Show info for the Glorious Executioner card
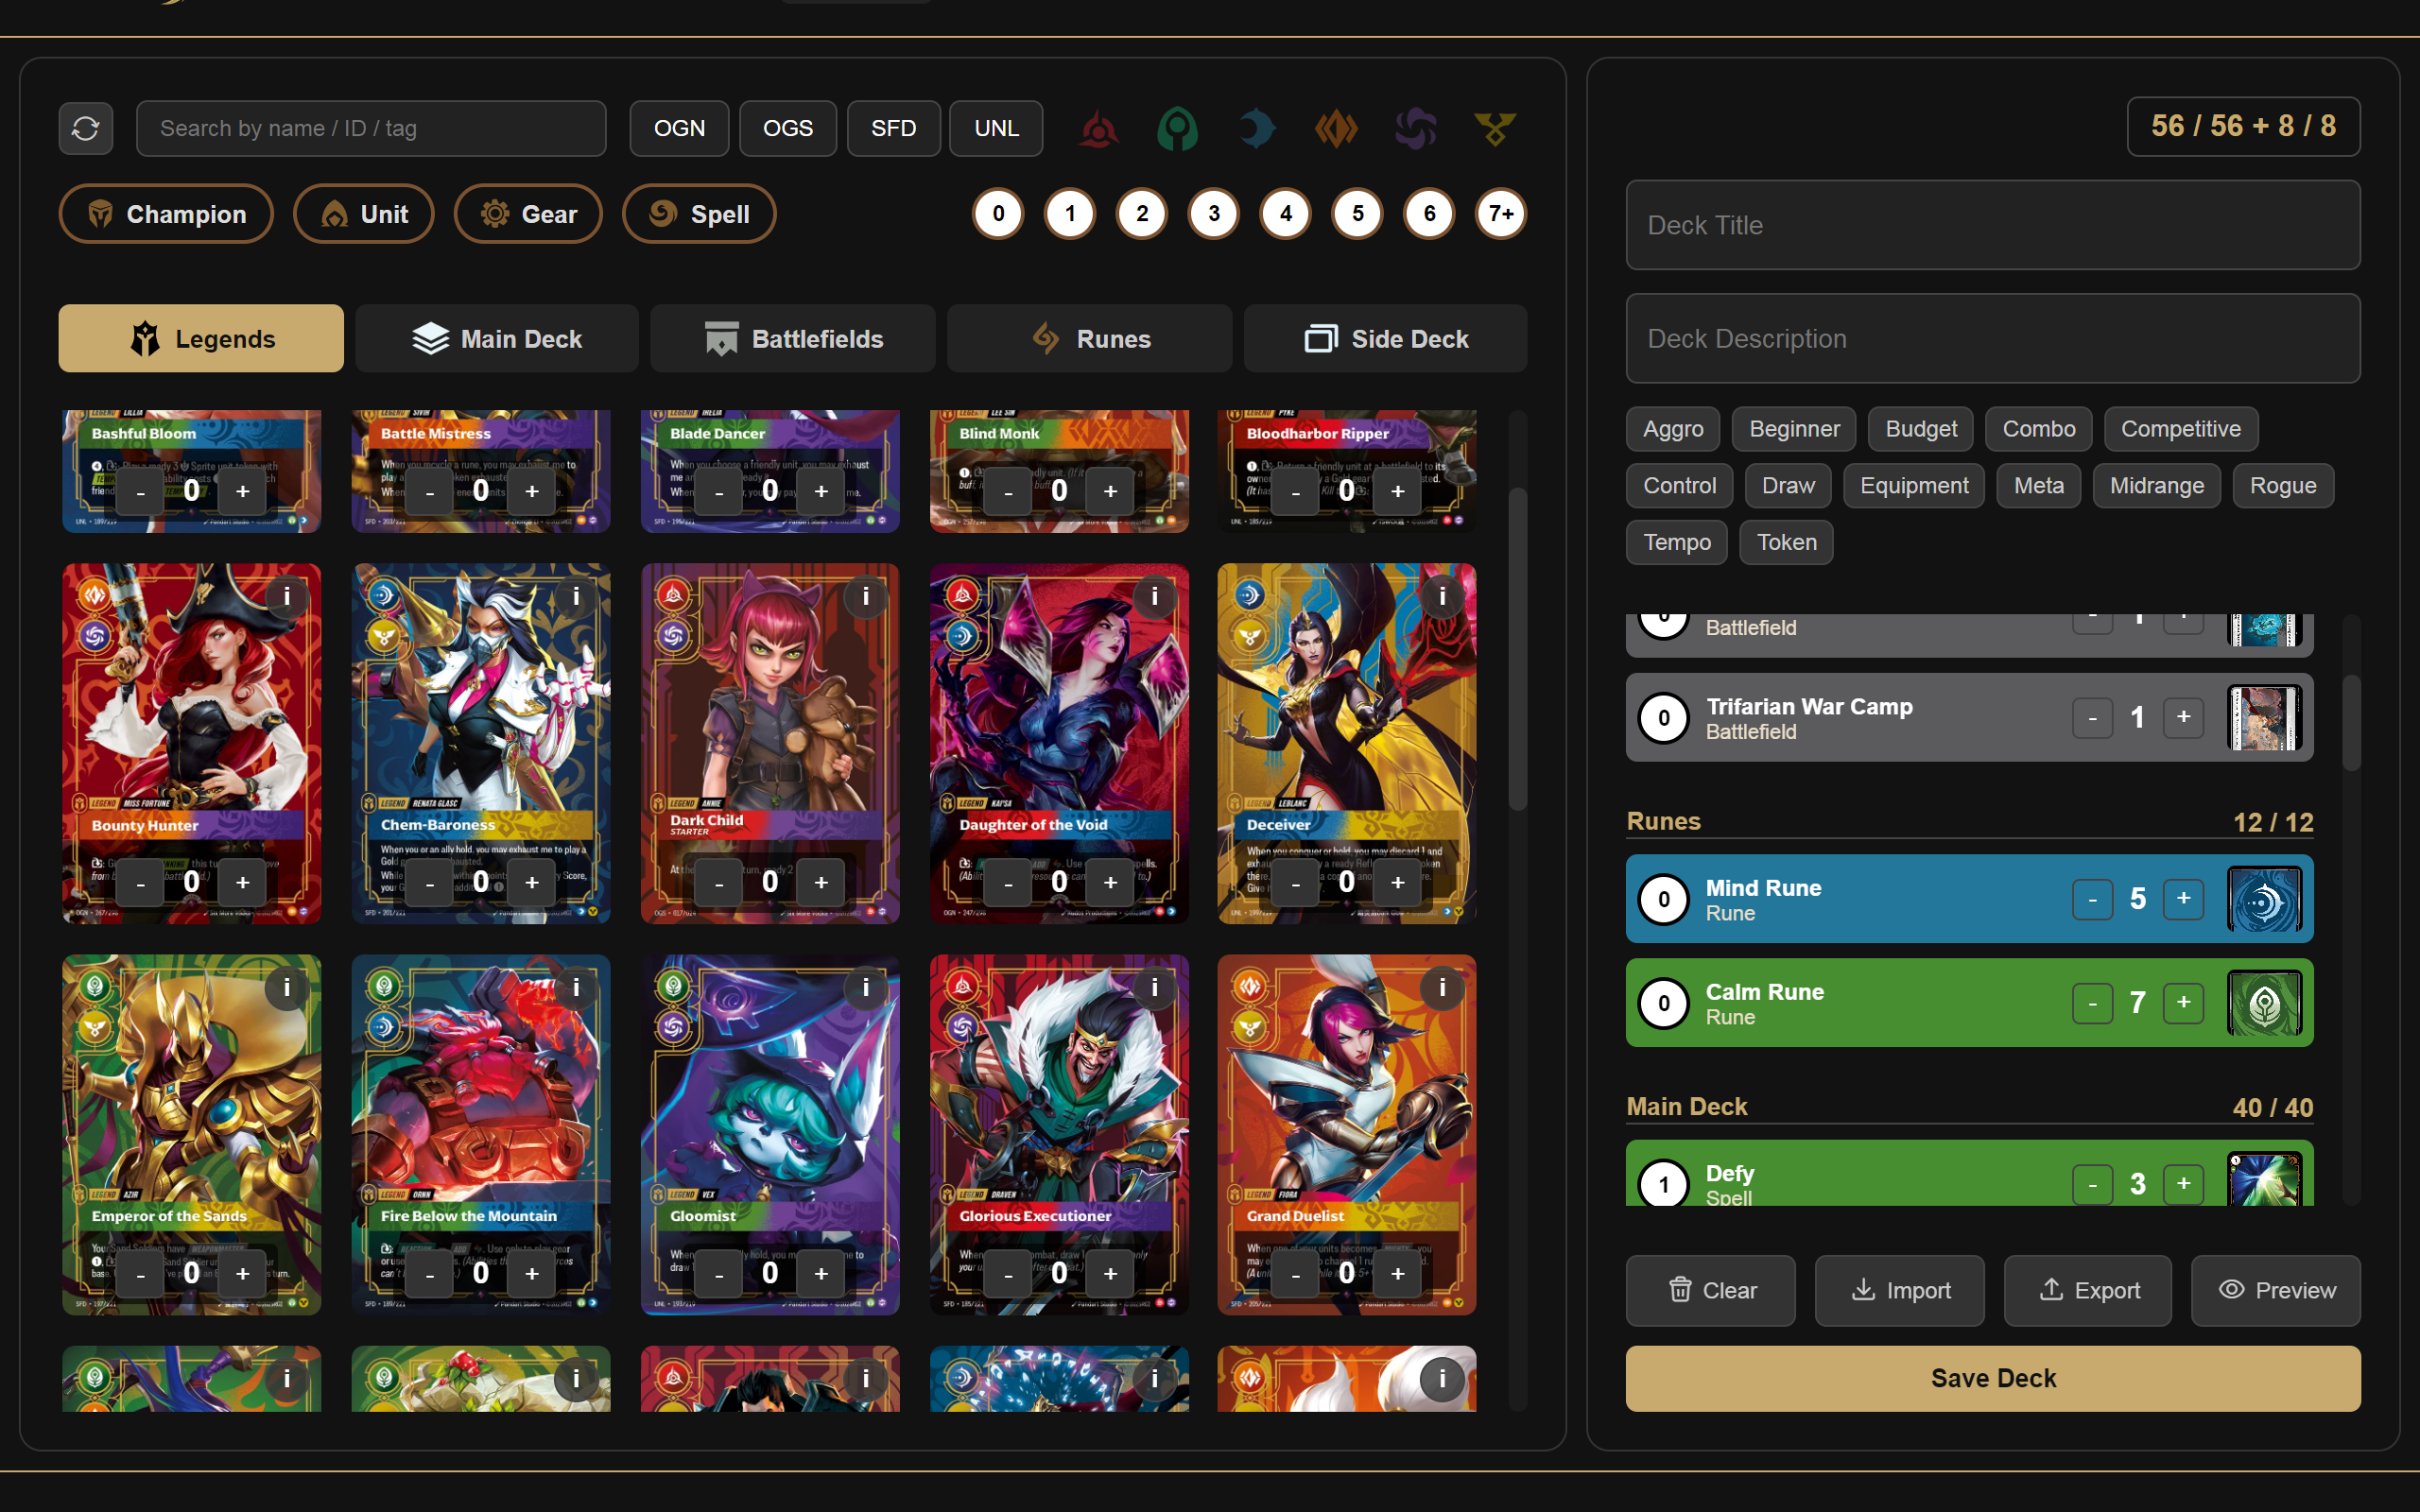The height and width of the screenshot is (1512, 2420). (1154, 988)
